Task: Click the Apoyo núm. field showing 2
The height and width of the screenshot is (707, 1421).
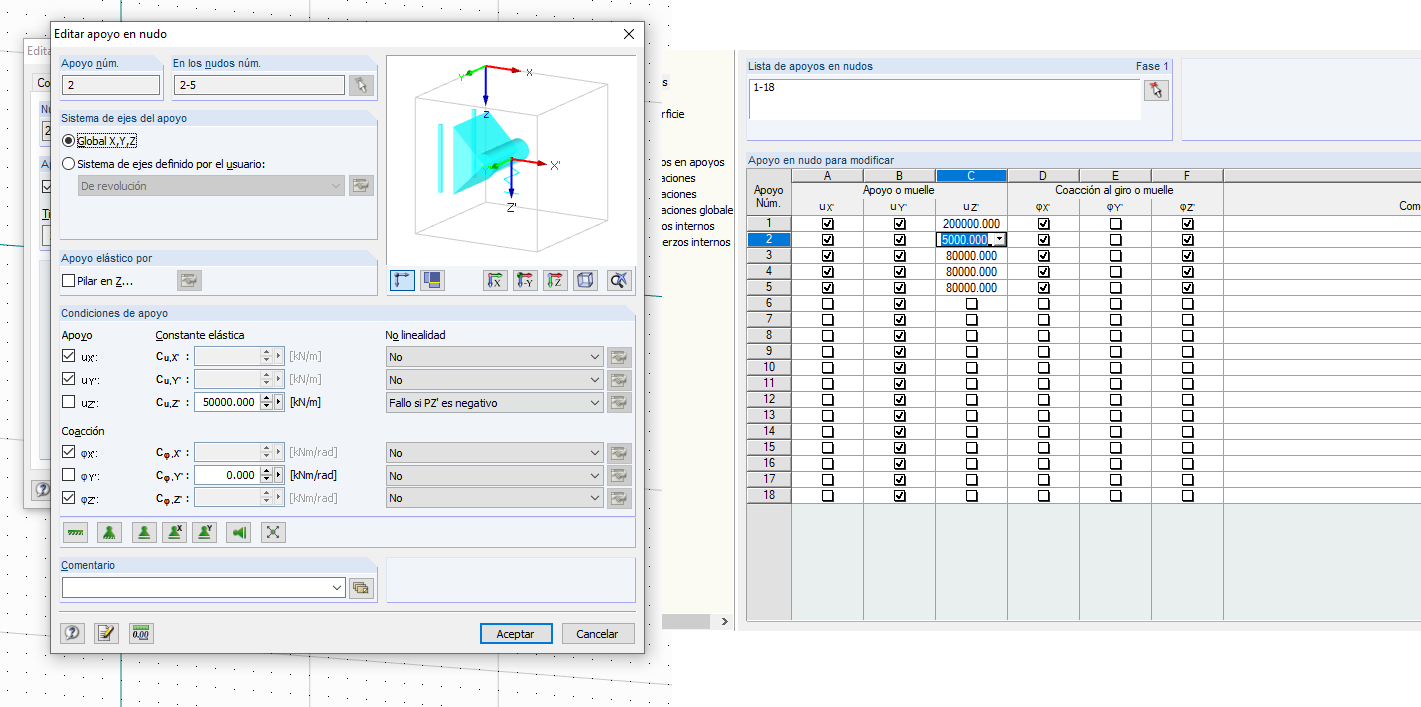Action: click(x=111, y=85)
